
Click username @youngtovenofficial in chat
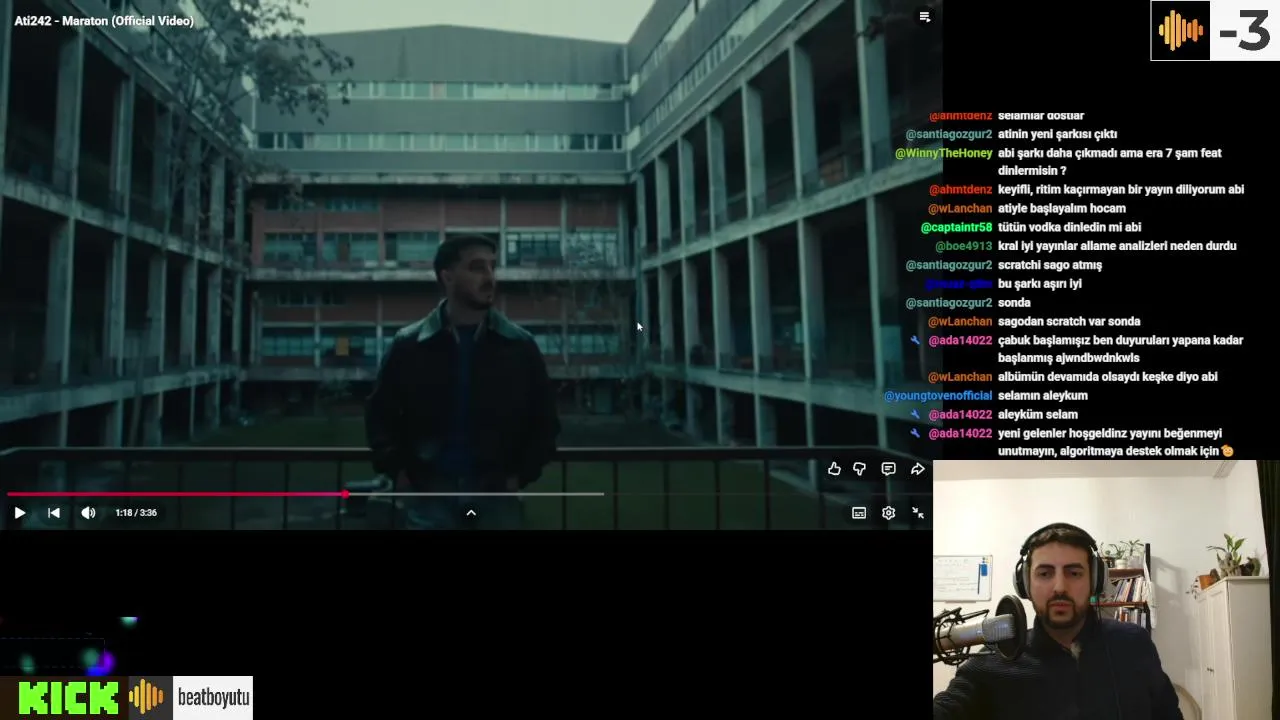point(937,396)
